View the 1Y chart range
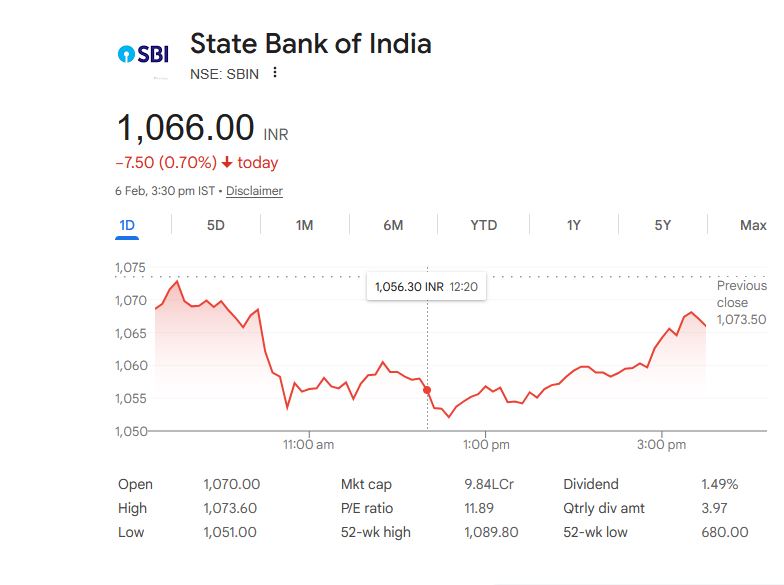This screenshot has width=784, height=585. [x=573, y=225]
